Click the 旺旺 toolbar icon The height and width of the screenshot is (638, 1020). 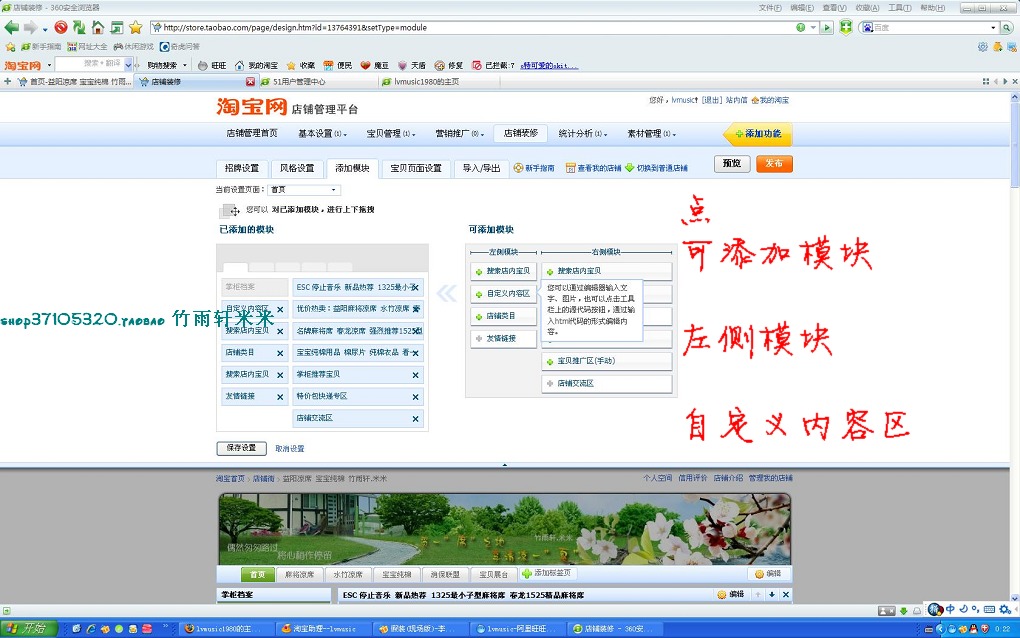click(x=212, y=66)
